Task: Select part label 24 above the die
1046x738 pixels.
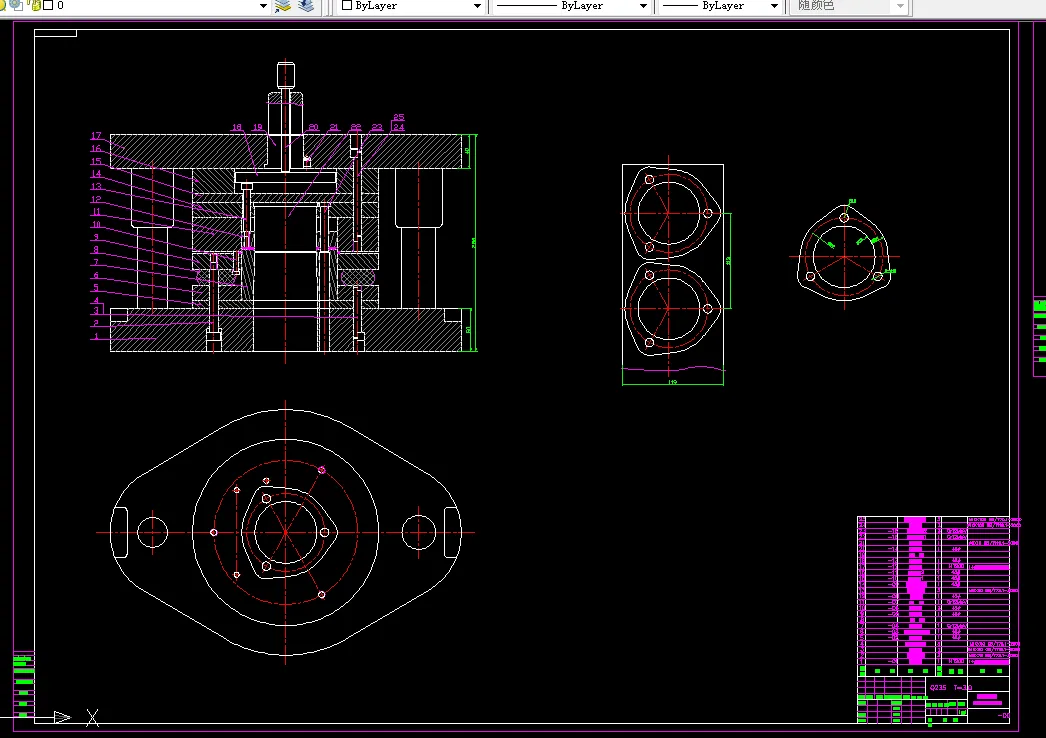Action: tap(398, 127)
